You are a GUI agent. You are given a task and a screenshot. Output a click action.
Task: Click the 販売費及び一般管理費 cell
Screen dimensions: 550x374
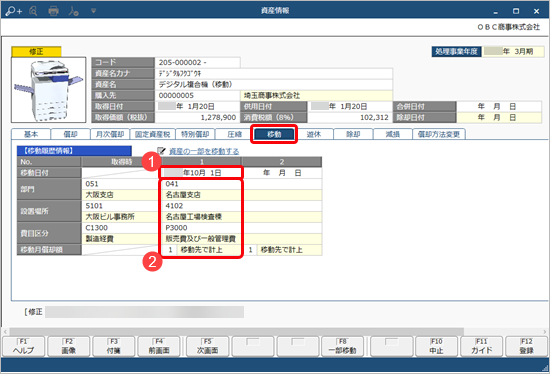[202, 239]
